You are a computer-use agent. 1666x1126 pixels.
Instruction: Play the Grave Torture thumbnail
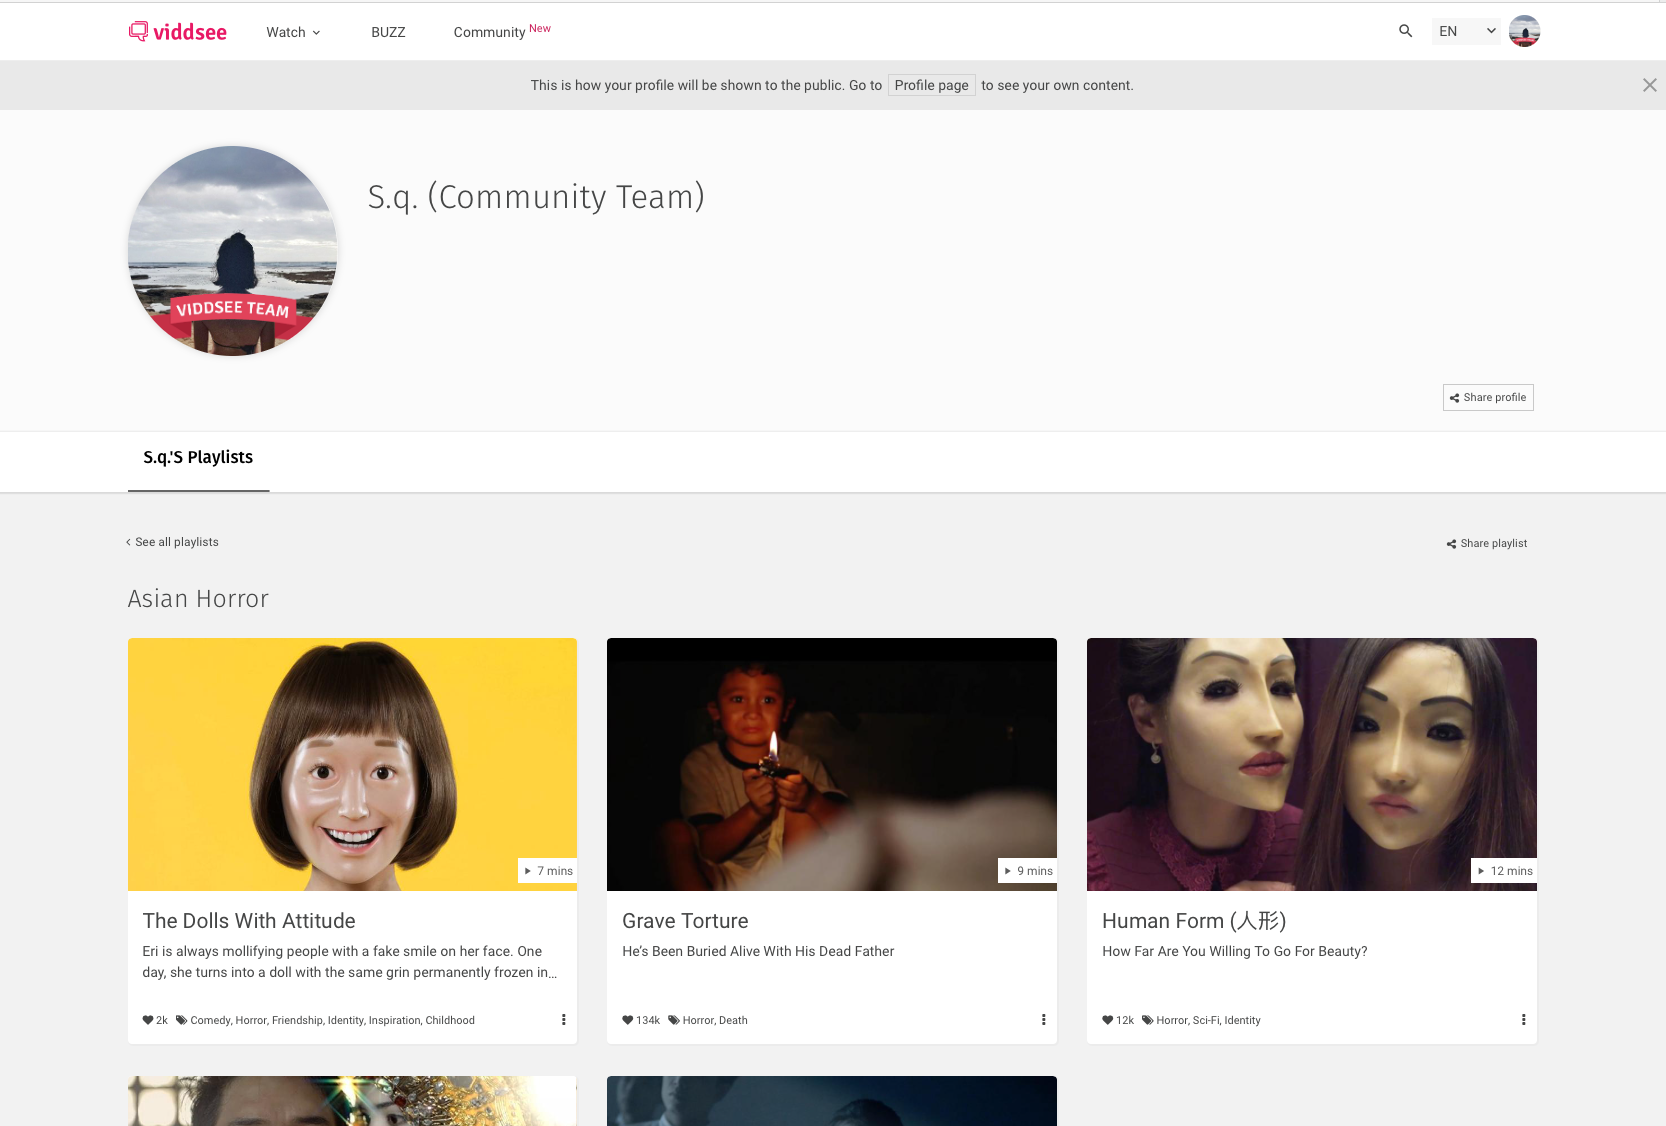click(x=832, y=764)
